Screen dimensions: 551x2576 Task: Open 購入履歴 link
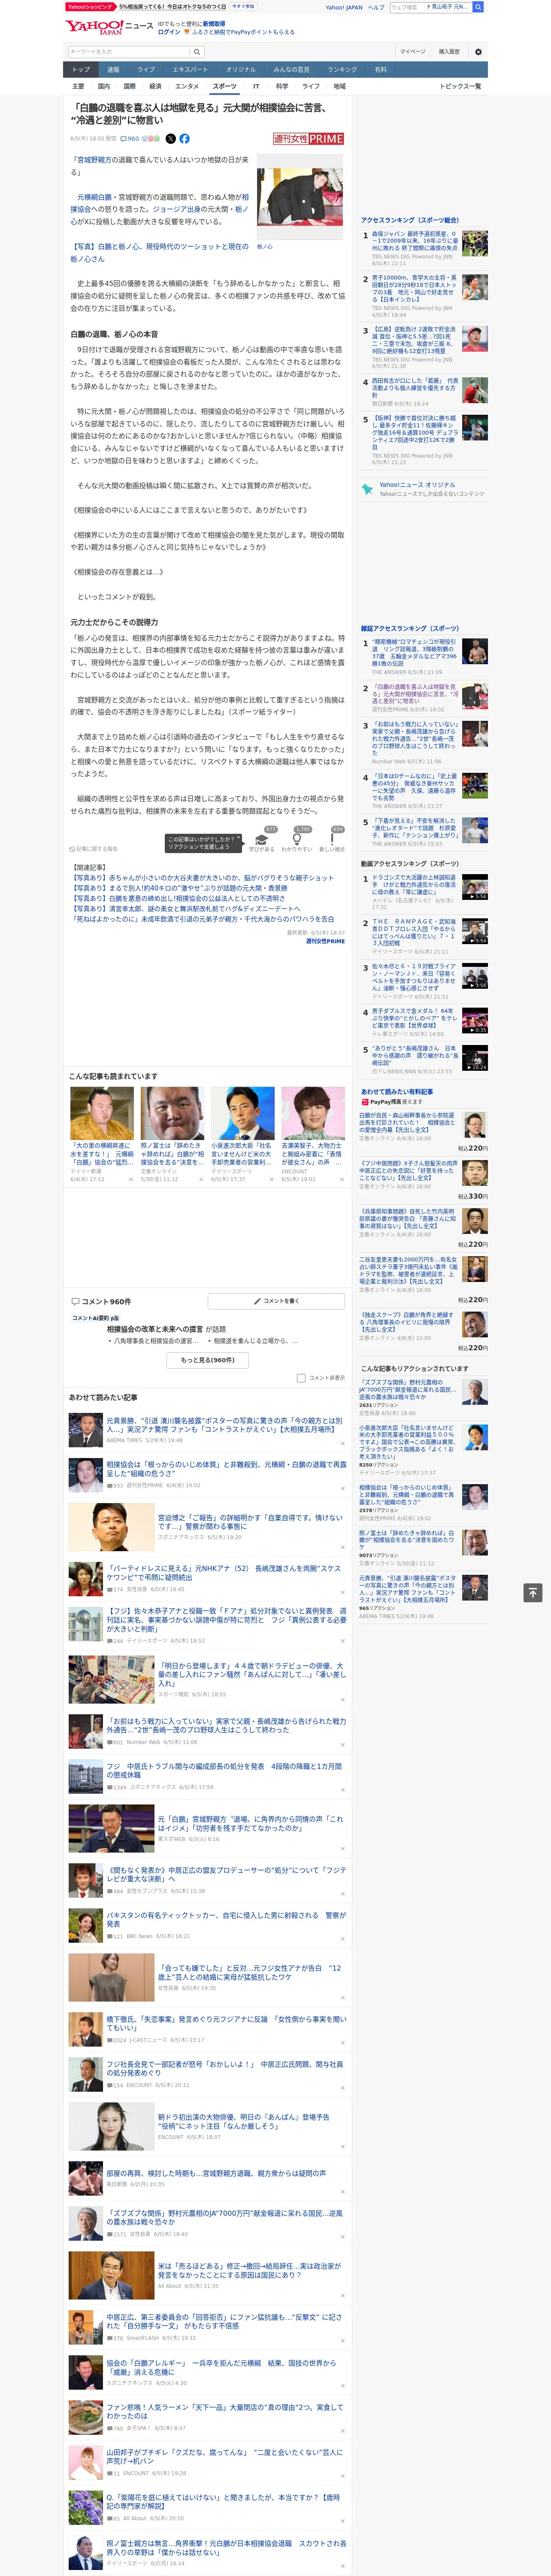[x=449, y=51]
